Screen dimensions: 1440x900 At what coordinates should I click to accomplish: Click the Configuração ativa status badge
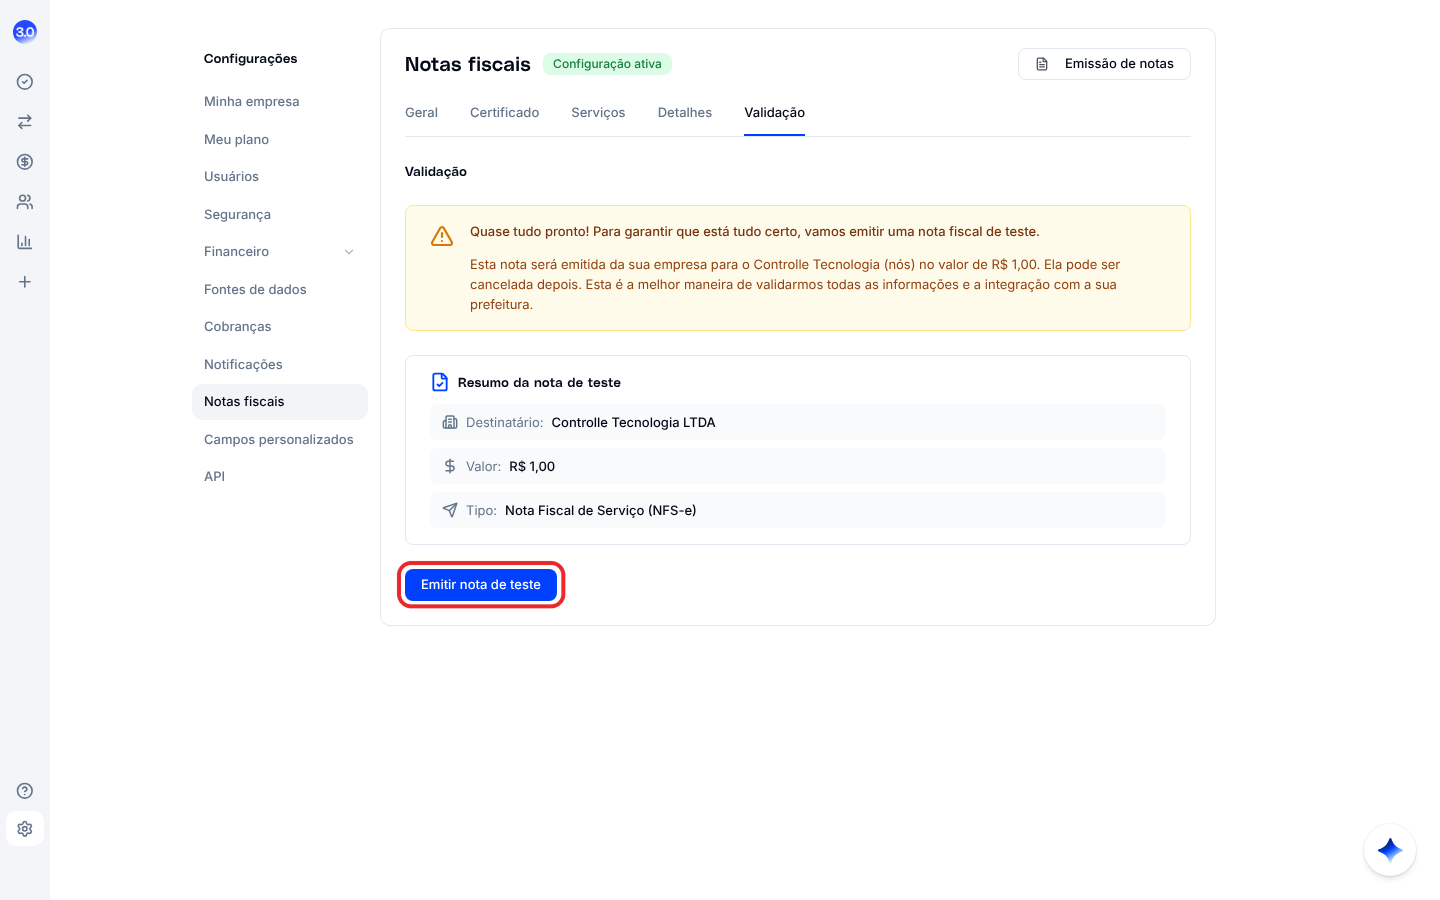[x=607, y=64]
